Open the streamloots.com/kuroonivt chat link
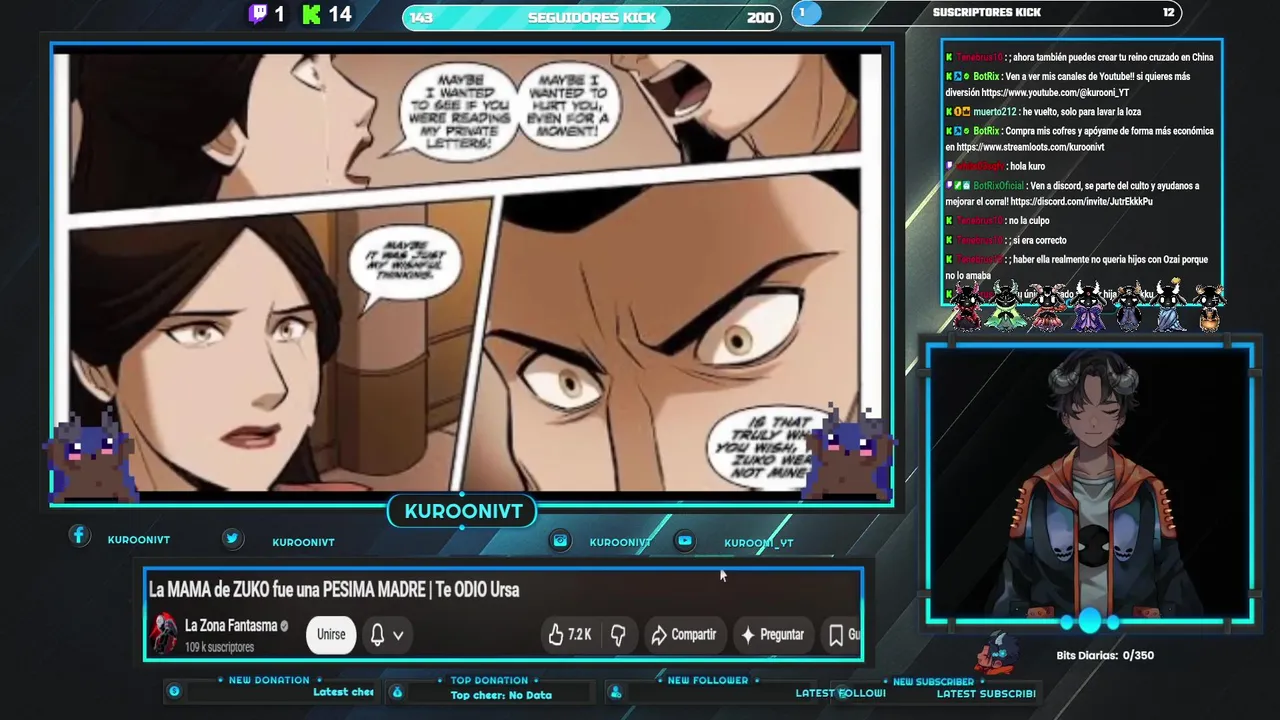 point(1030,147)
